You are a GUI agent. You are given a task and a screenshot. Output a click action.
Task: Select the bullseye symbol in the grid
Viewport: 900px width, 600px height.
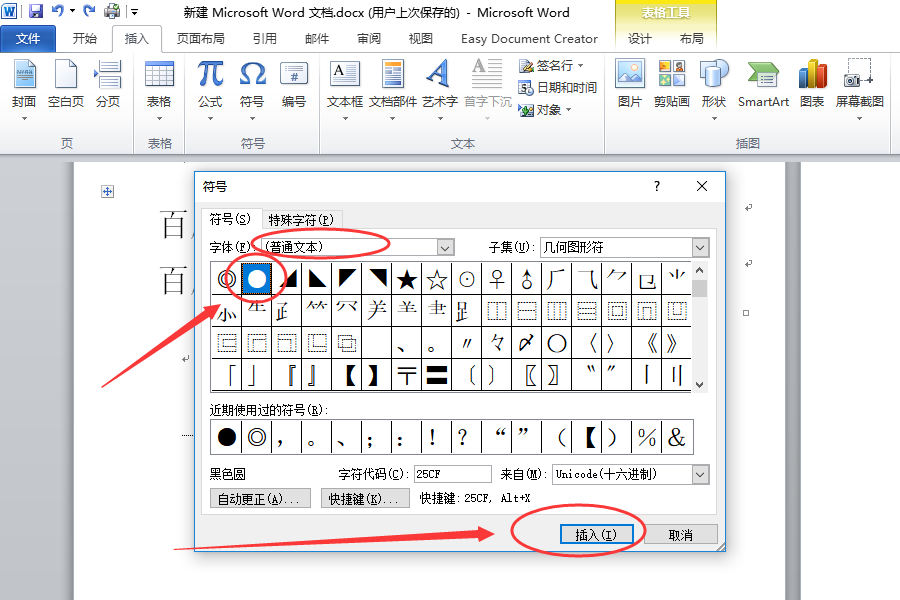[227, 279]
